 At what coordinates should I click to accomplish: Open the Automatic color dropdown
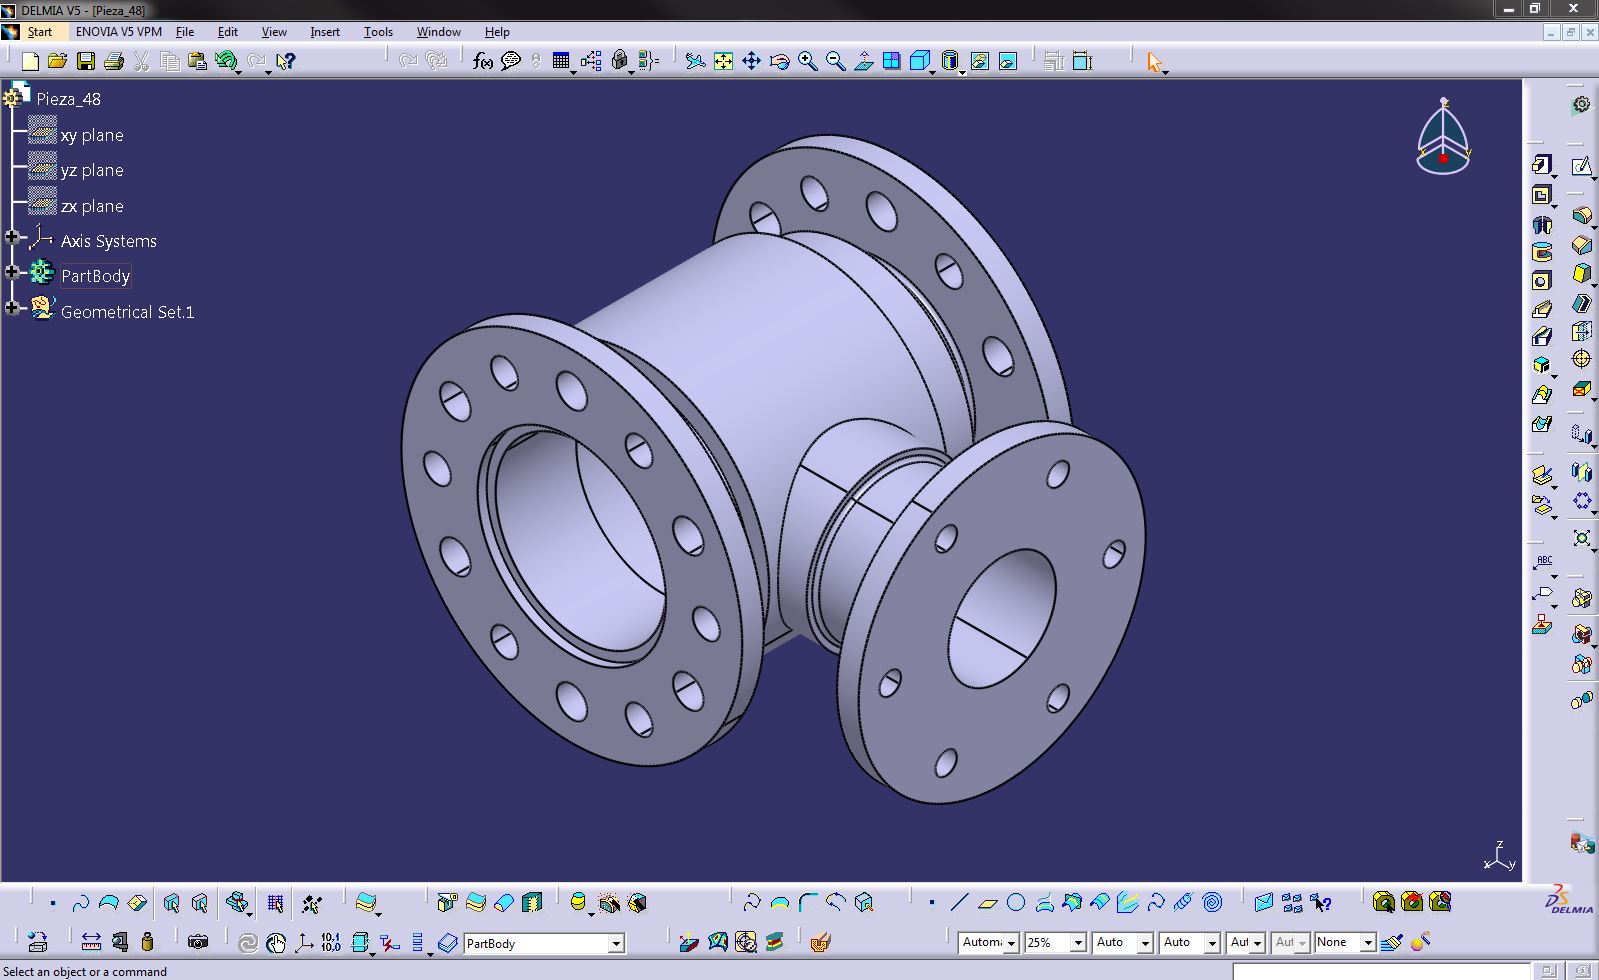click(x=1011, y=943)
